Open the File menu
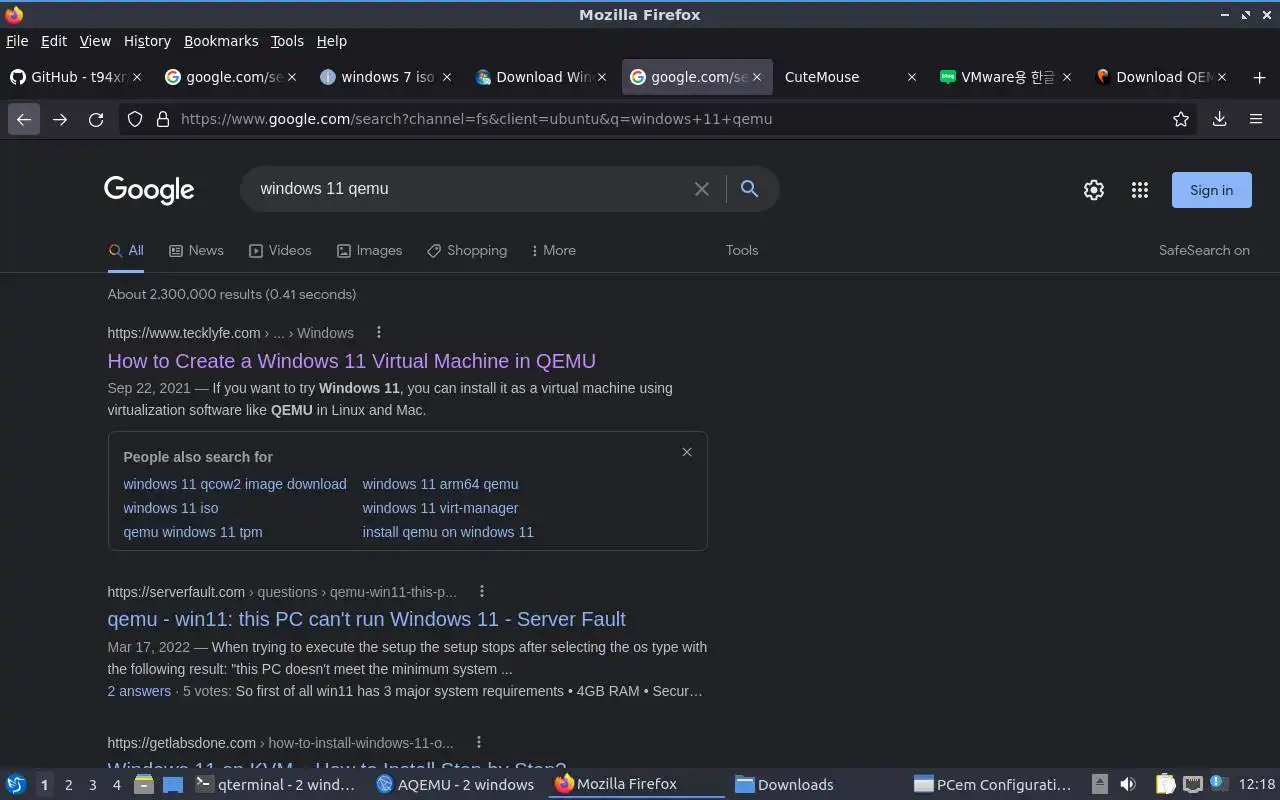The width and height of the screenshot is (1280, 800). (x=17, y=41)
